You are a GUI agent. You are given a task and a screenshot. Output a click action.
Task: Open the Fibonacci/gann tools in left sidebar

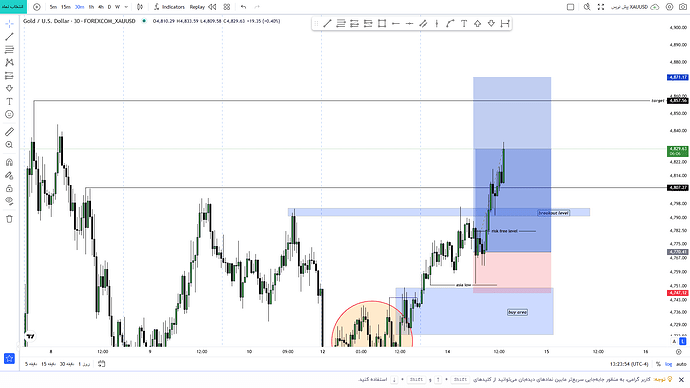point(9,50)
